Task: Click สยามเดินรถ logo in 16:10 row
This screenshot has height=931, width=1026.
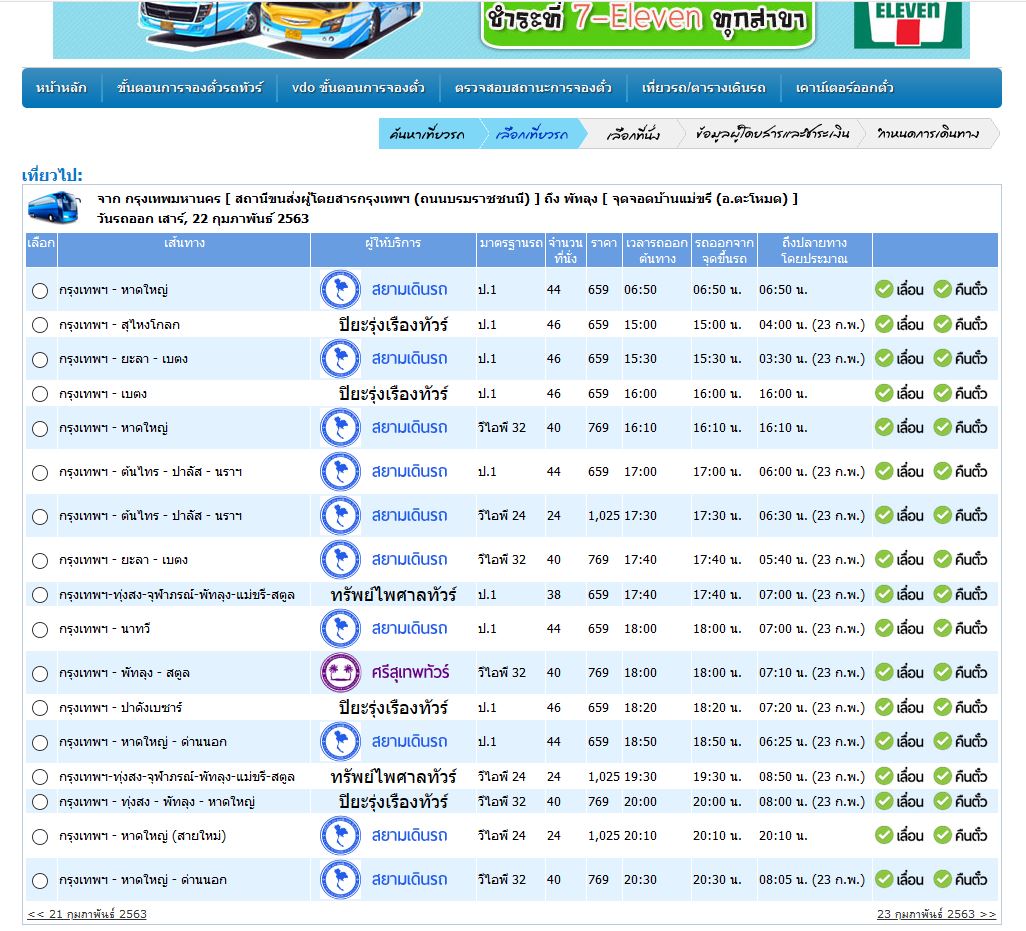Action: (340, 427)
